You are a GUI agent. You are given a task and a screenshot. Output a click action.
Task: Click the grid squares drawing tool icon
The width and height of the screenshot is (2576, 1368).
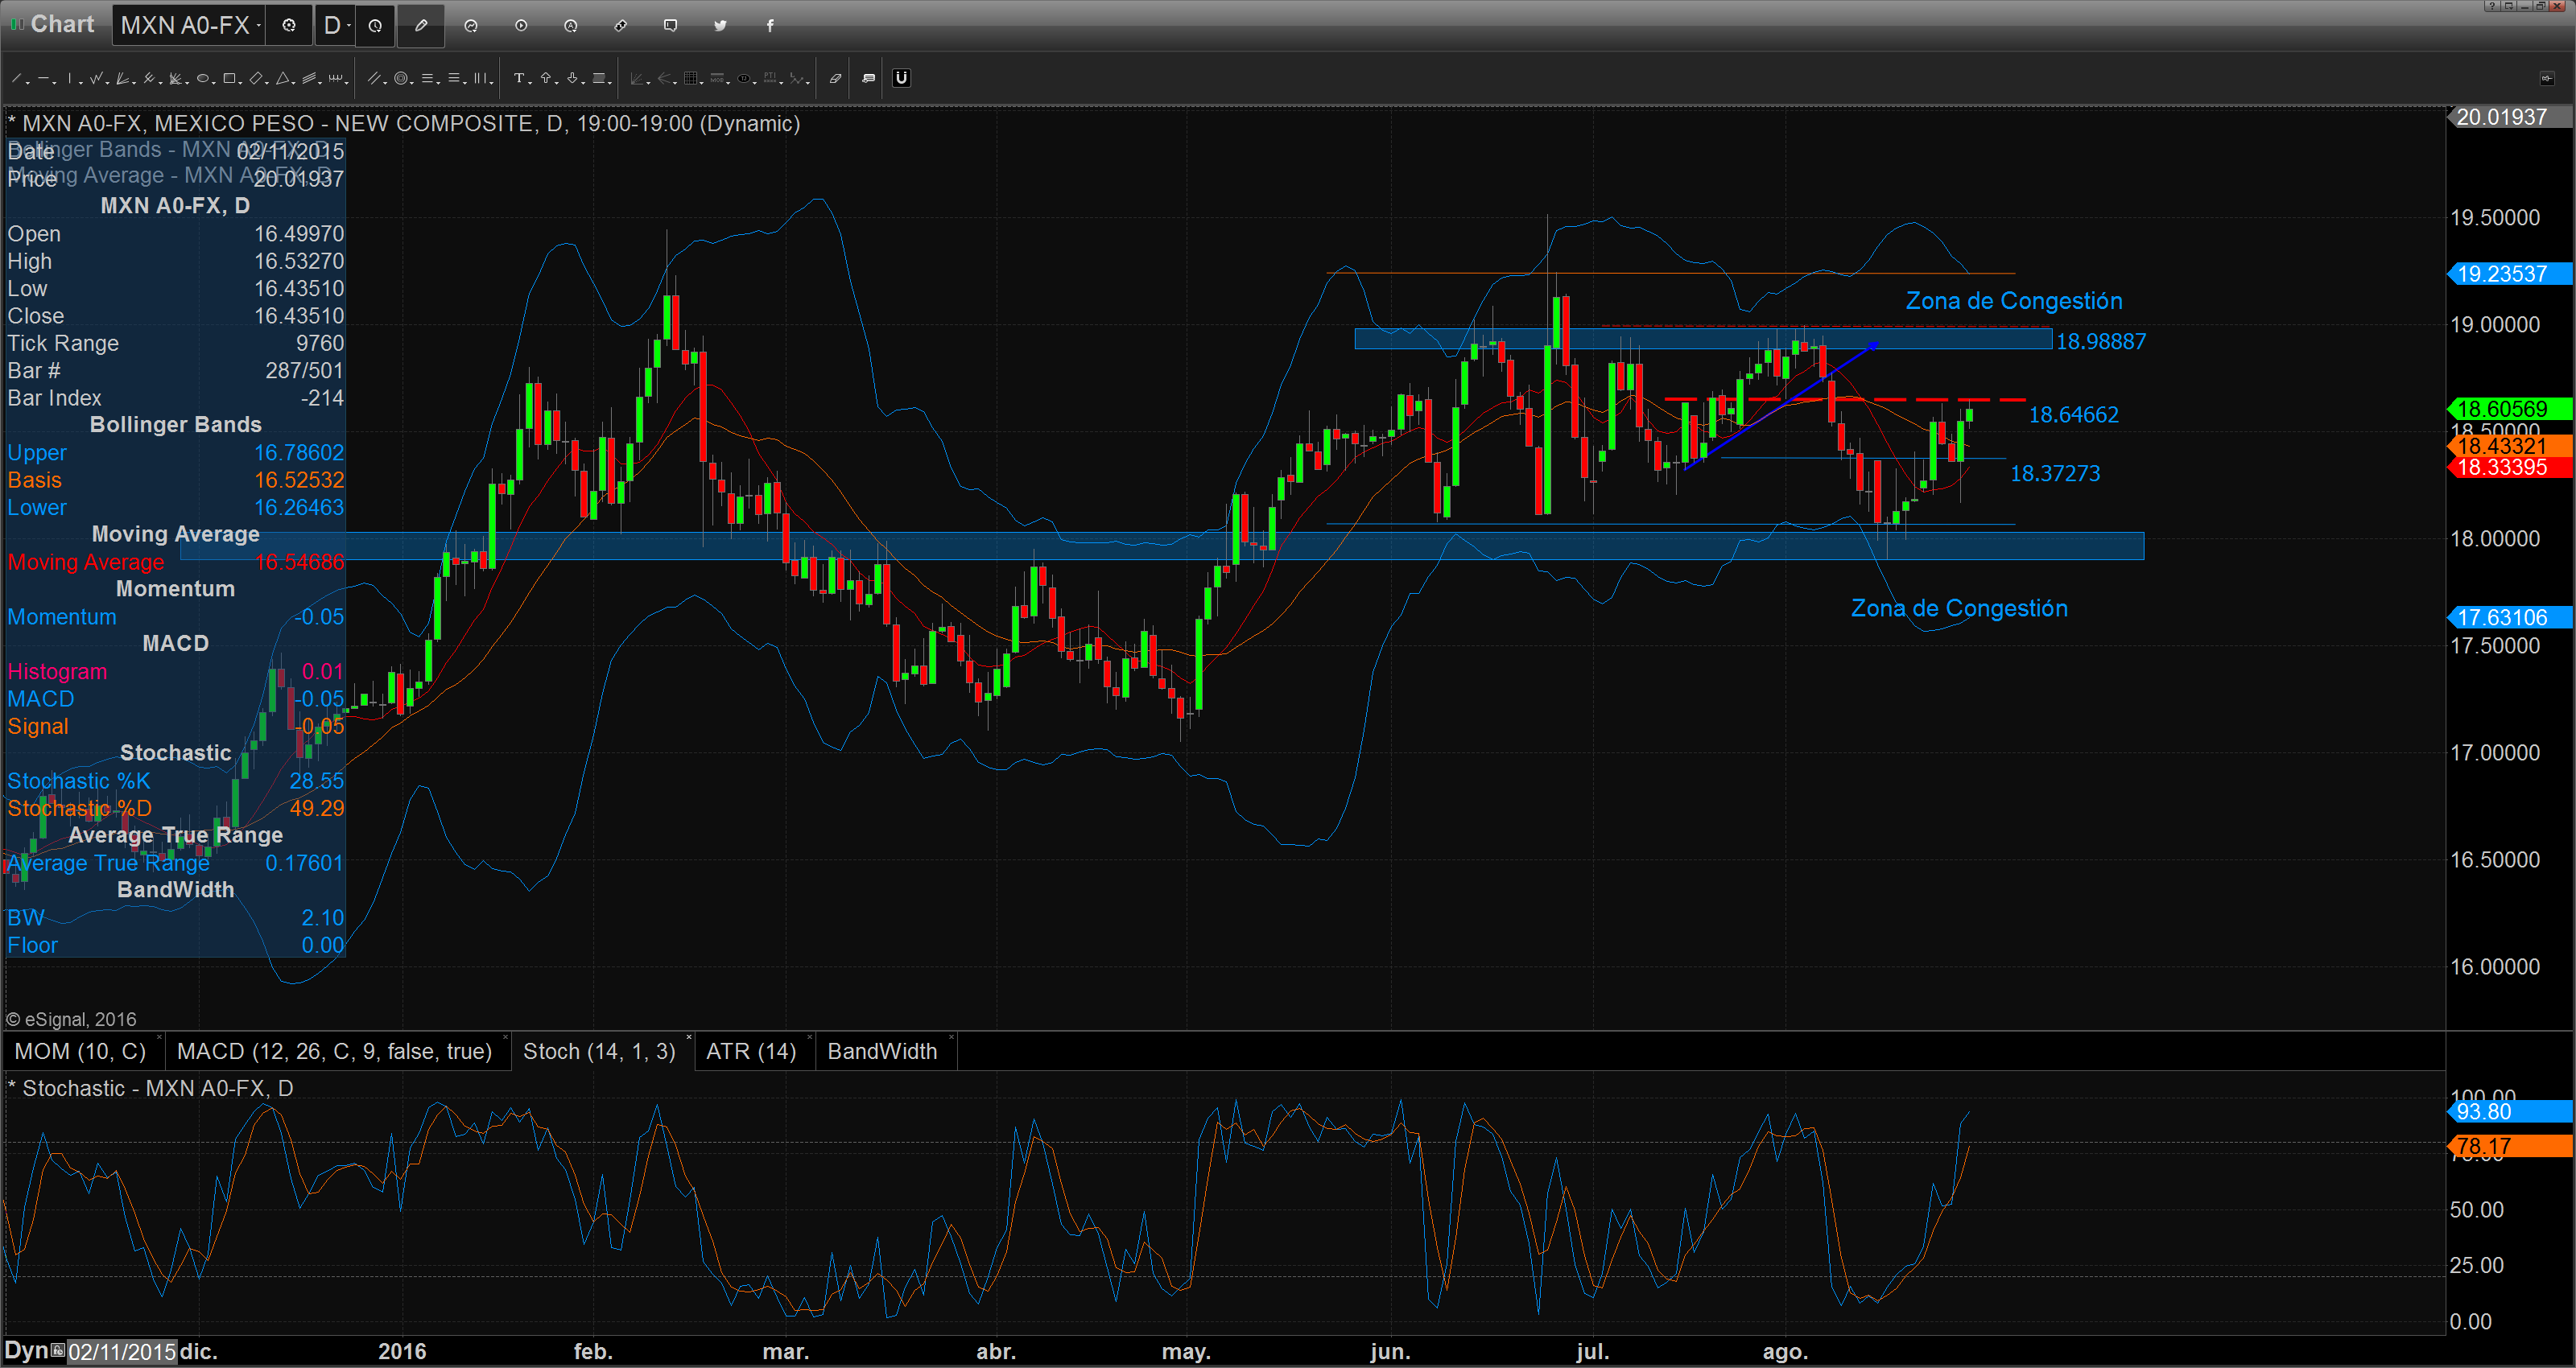click(x=691, y=78)
